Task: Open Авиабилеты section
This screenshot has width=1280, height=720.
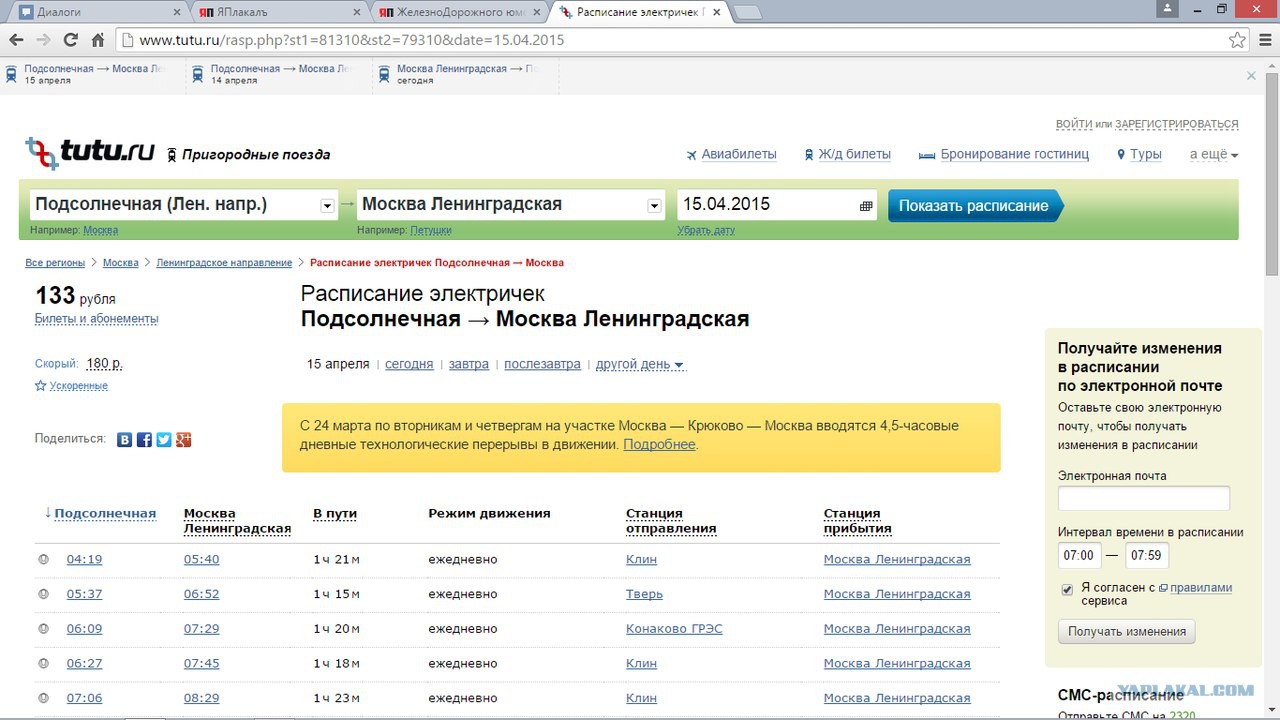Action: point(731,154)
